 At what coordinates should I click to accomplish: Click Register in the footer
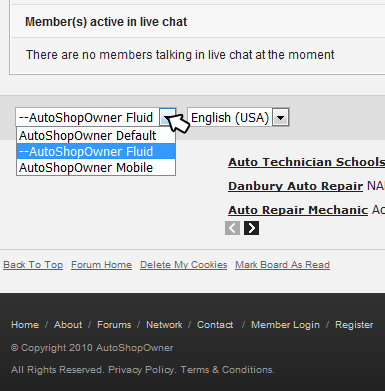[x=354, y=325]
